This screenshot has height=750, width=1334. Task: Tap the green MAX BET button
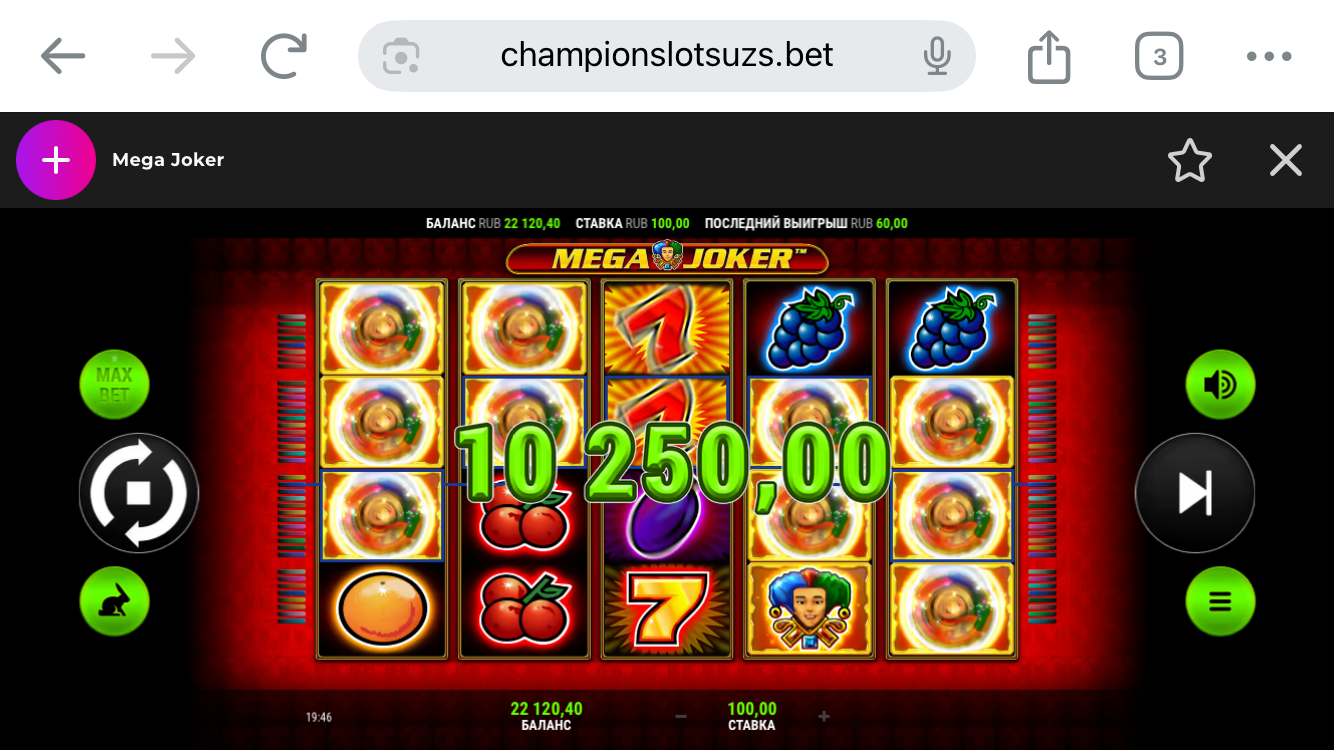(x=115, y=385)
